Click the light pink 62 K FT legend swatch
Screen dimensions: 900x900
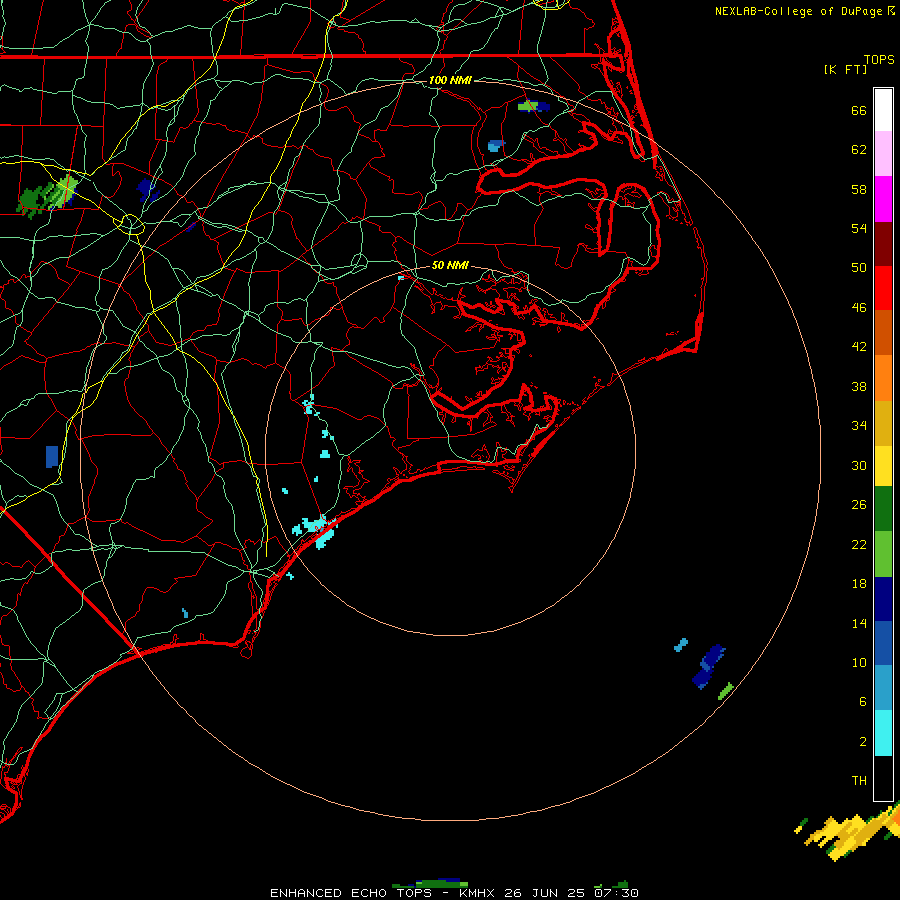pos(883,153)
